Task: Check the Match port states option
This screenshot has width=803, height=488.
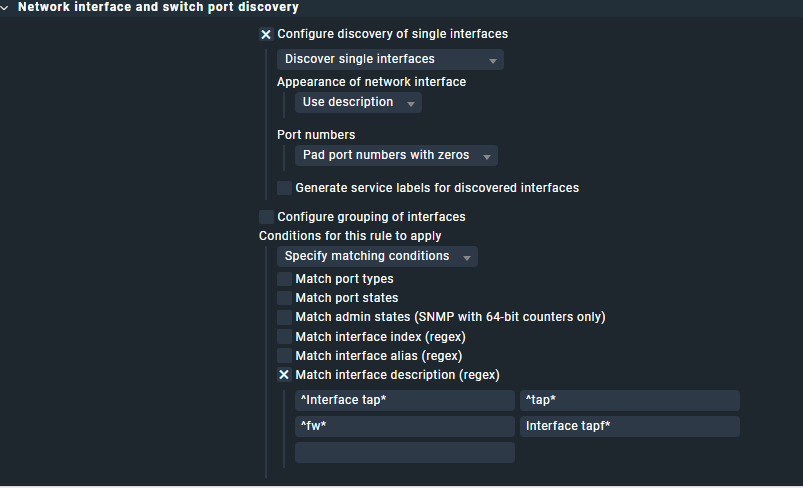Action: tap(285, 298)
